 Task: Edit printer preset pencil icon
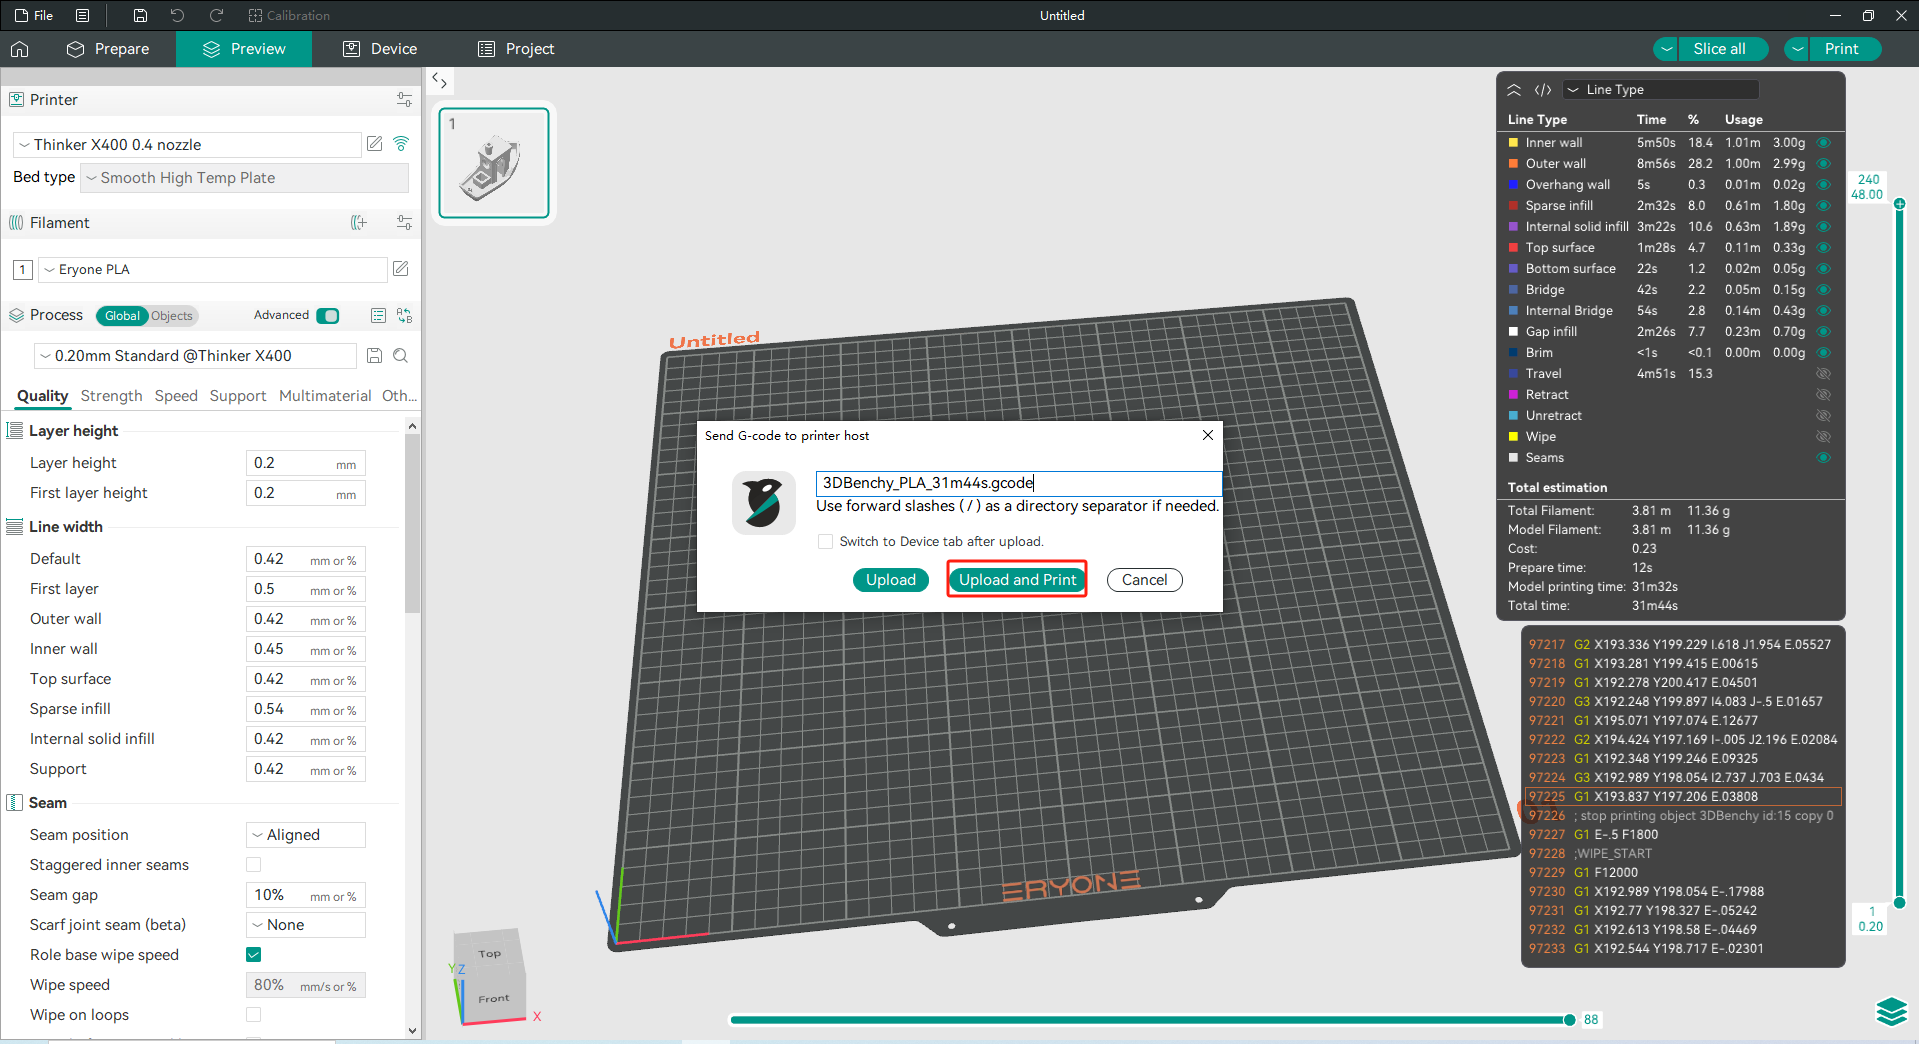coord(374,144)
